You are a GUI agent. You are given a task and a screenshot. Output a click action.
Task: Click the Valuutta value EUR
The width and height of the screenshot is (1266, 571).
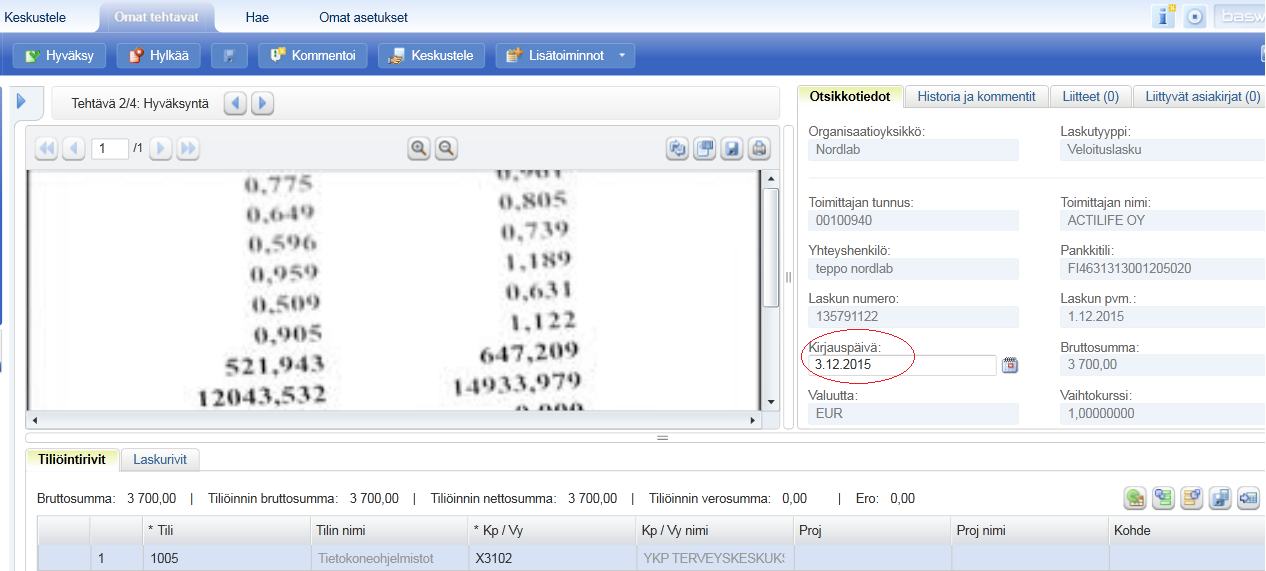(x=913, y=413)
